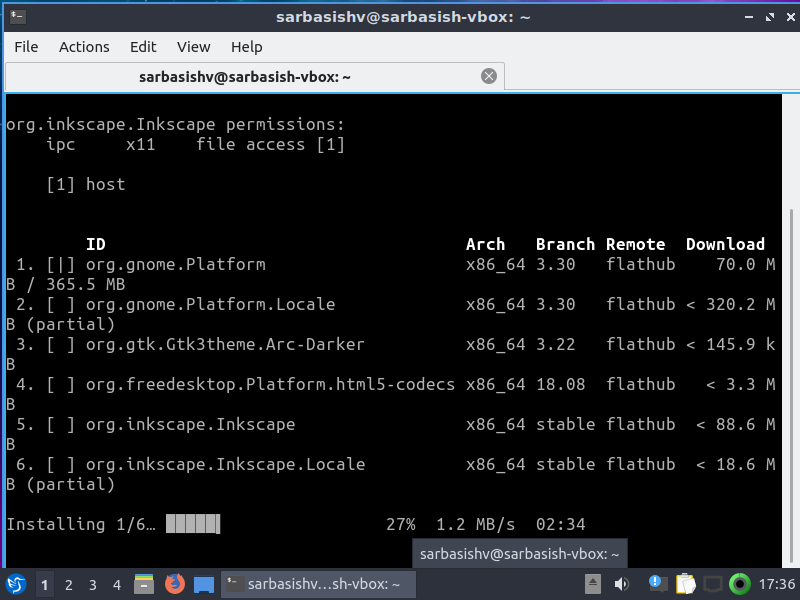Open the Help menu
The image size is (800, 600).
pos(246,47)
